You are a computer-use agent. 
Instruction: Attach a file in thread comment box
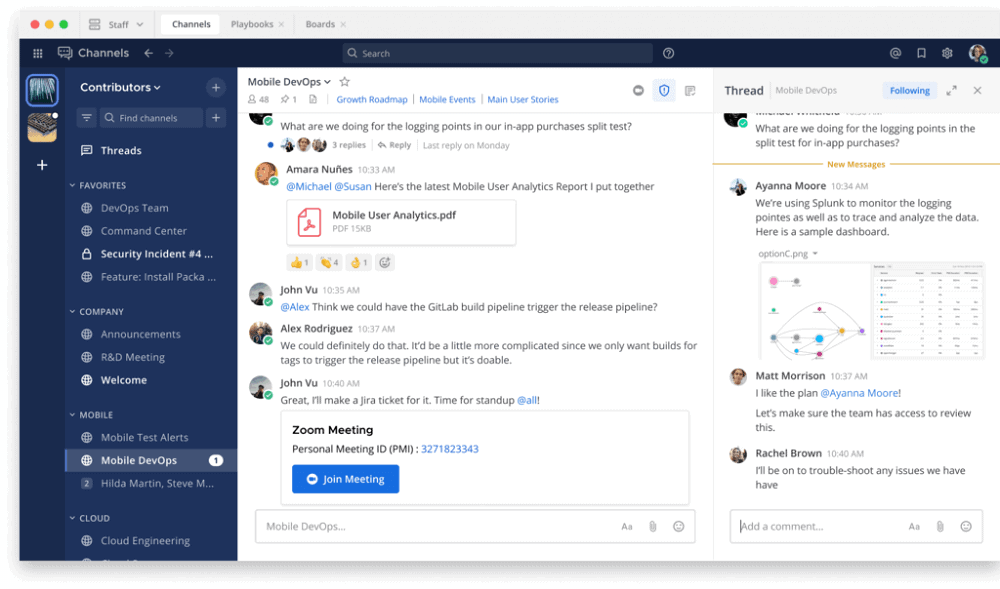tap(940, 527)
